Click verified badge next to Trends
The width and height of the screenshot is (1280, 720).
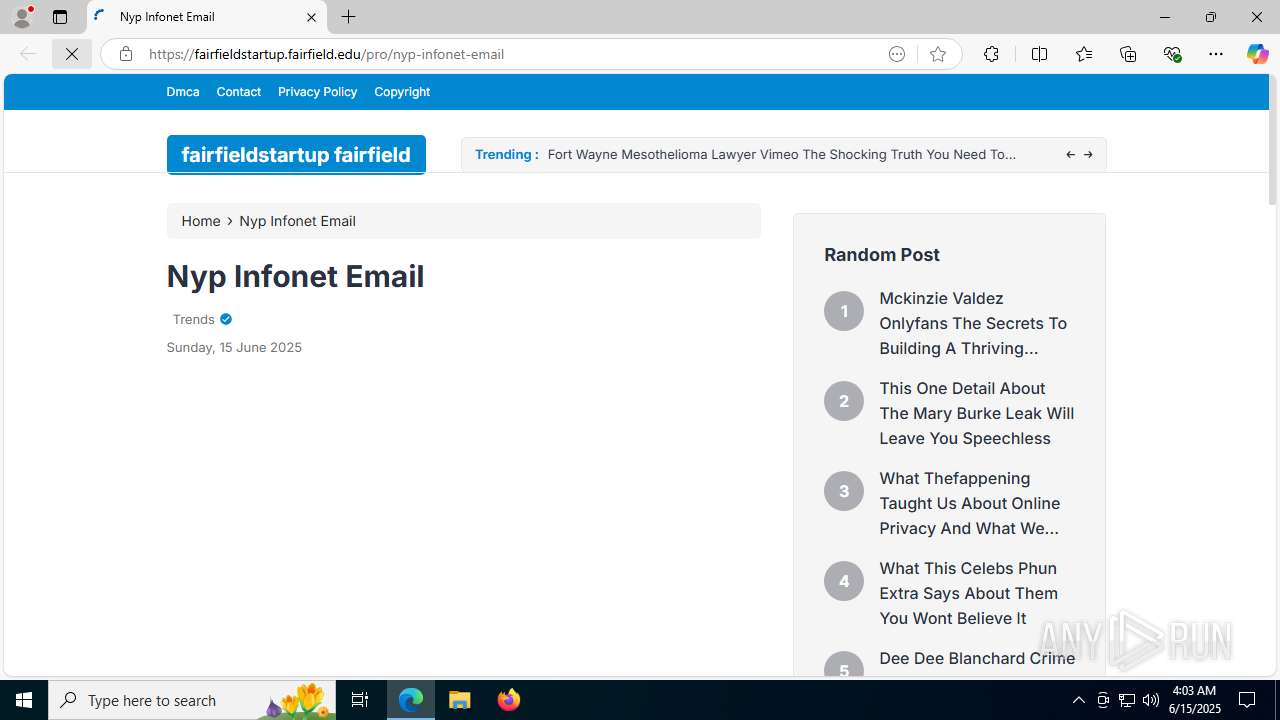coord(226,319)
